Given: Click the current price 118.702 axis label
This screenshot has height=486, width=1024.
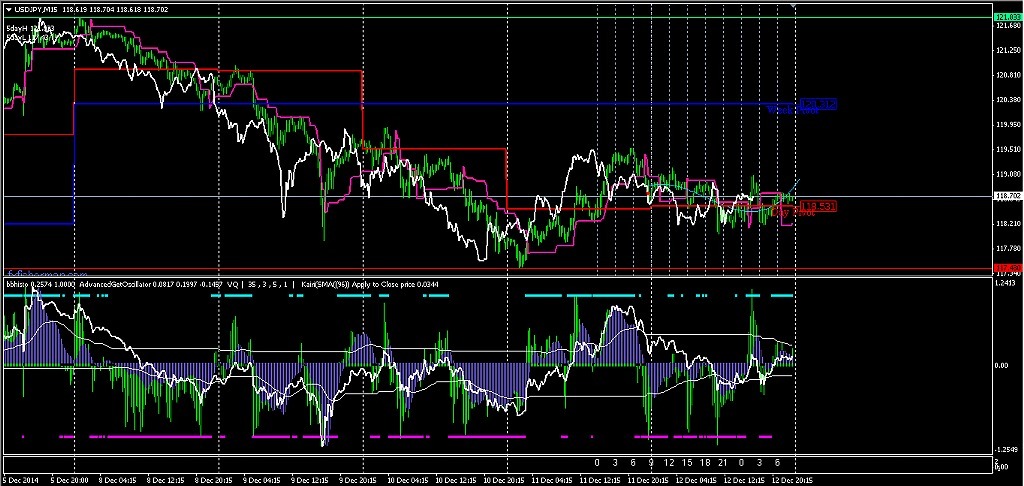Looking at the screenshot, I should (x=1009, y=197).
